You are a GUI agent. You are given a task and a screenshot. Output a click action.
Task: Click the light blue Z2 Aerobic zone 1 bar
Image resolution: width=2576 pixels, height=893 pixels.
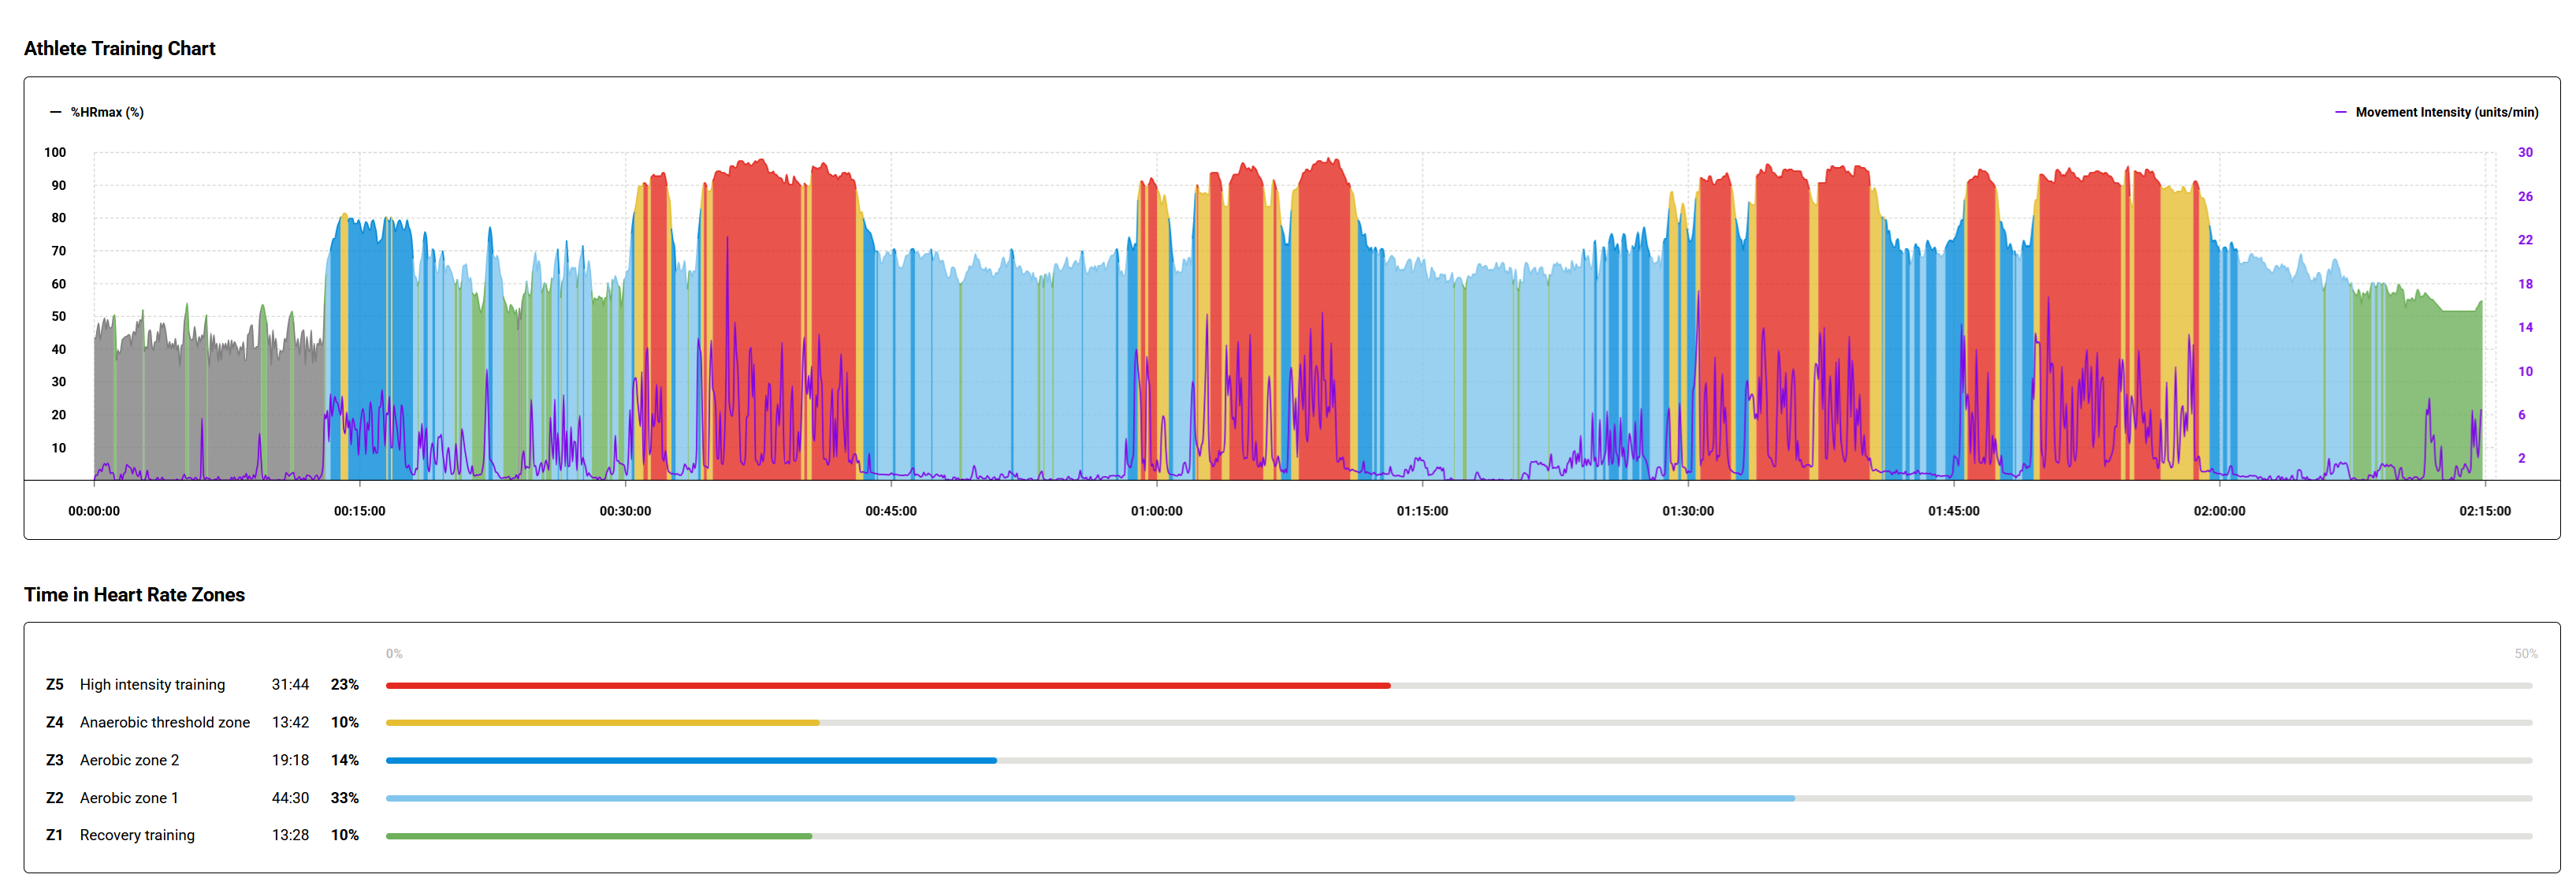pyautogui.click(x=1090, y=798)
